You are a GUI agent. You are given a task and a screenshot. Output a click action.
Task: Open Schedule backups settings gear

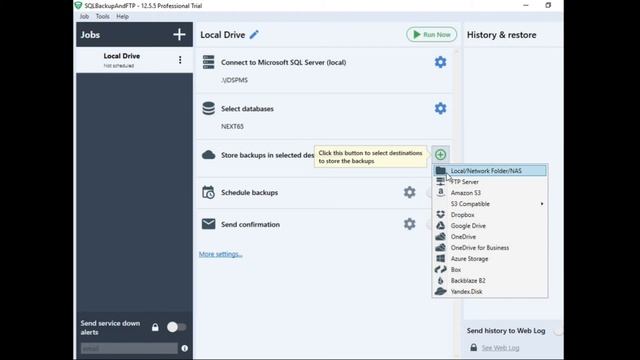(409, 192)
